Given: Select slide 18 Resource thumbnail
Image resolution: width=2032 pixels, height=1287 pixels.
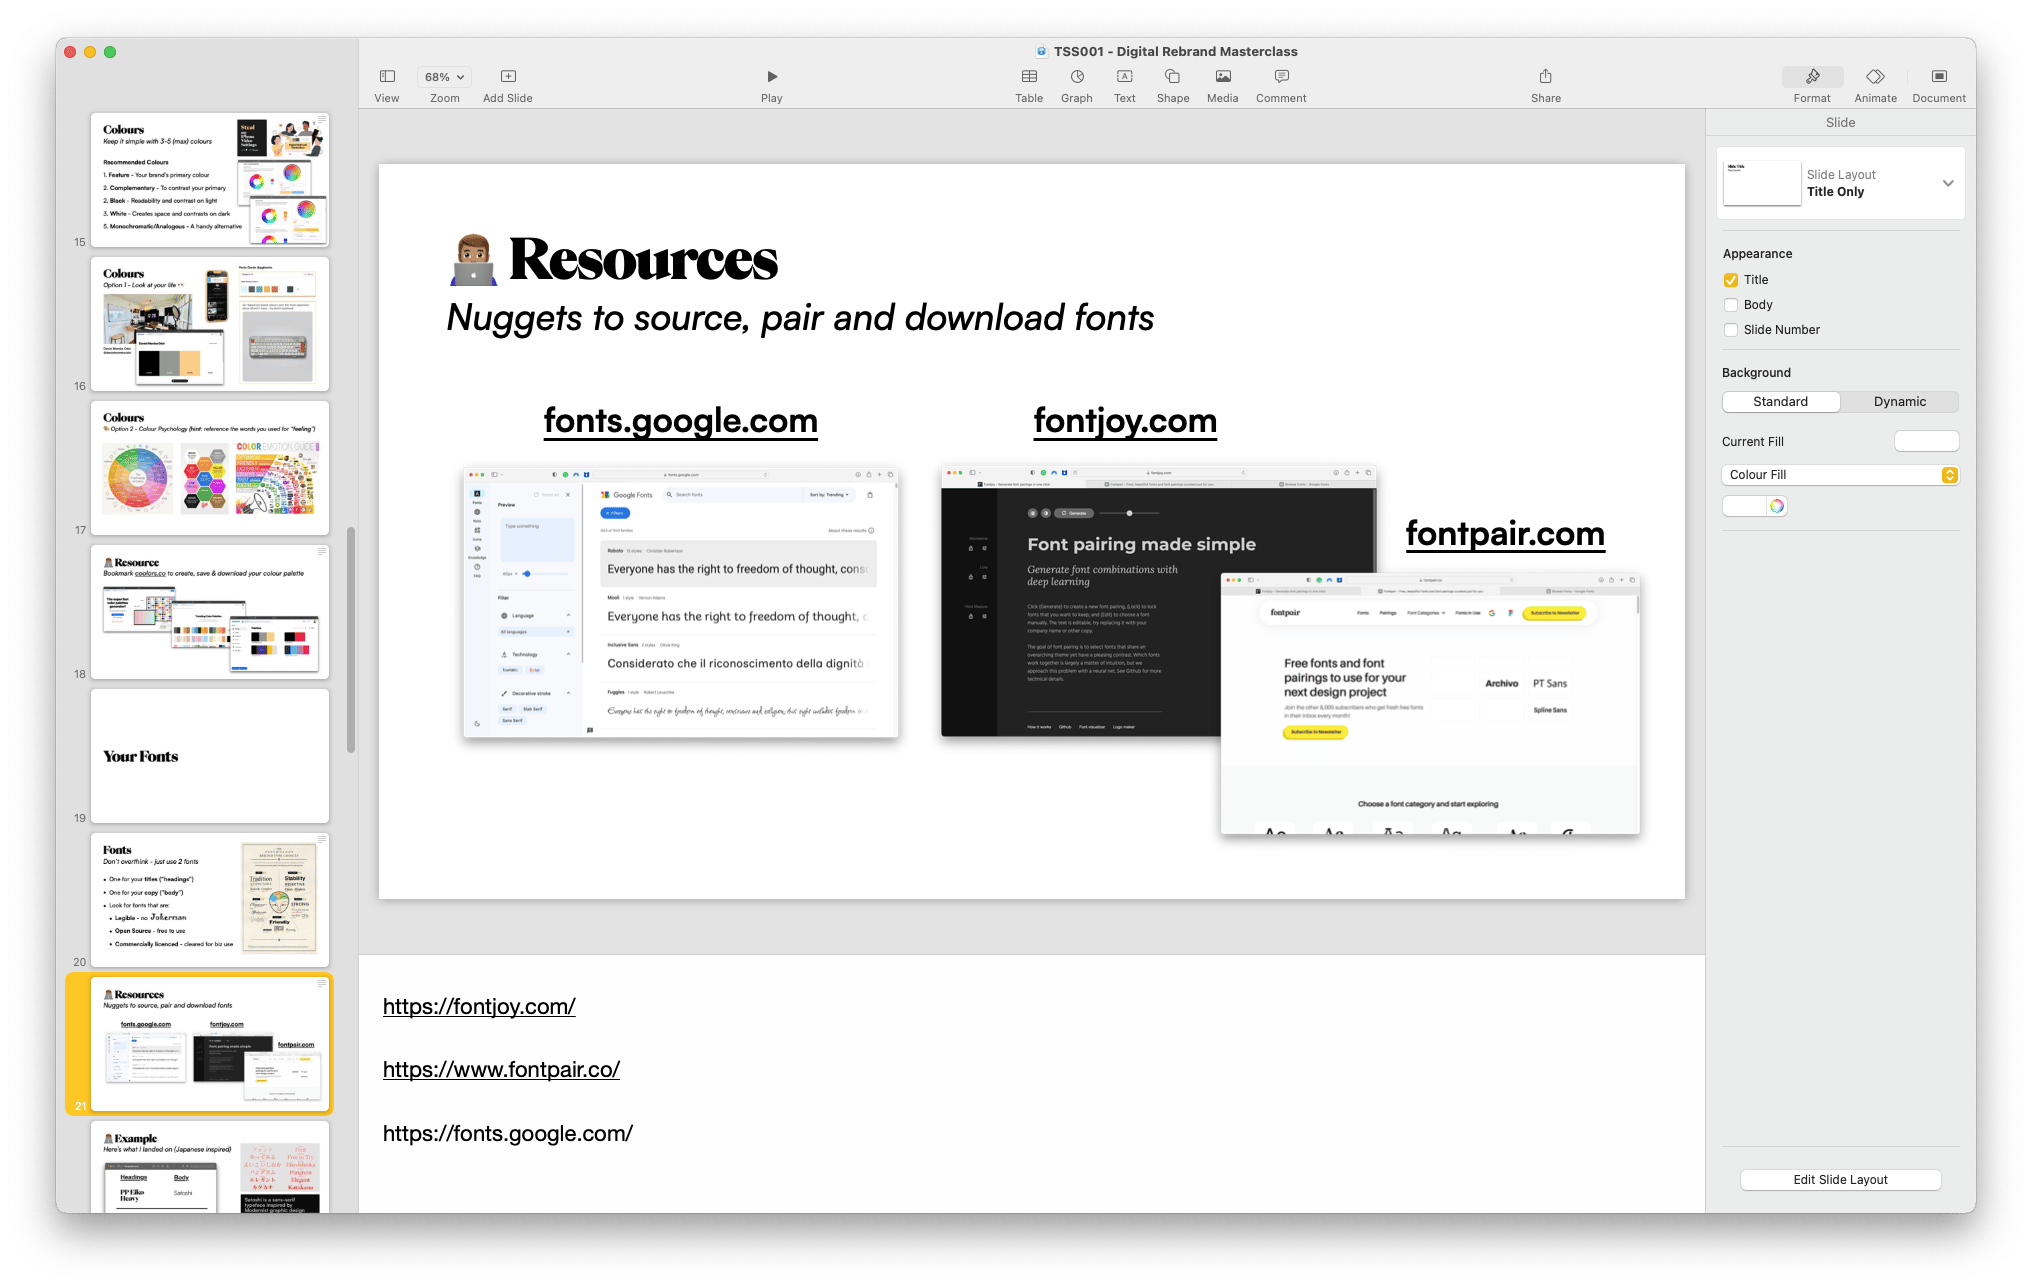Looking at the screenshot, I should click(x=210, y=612).
